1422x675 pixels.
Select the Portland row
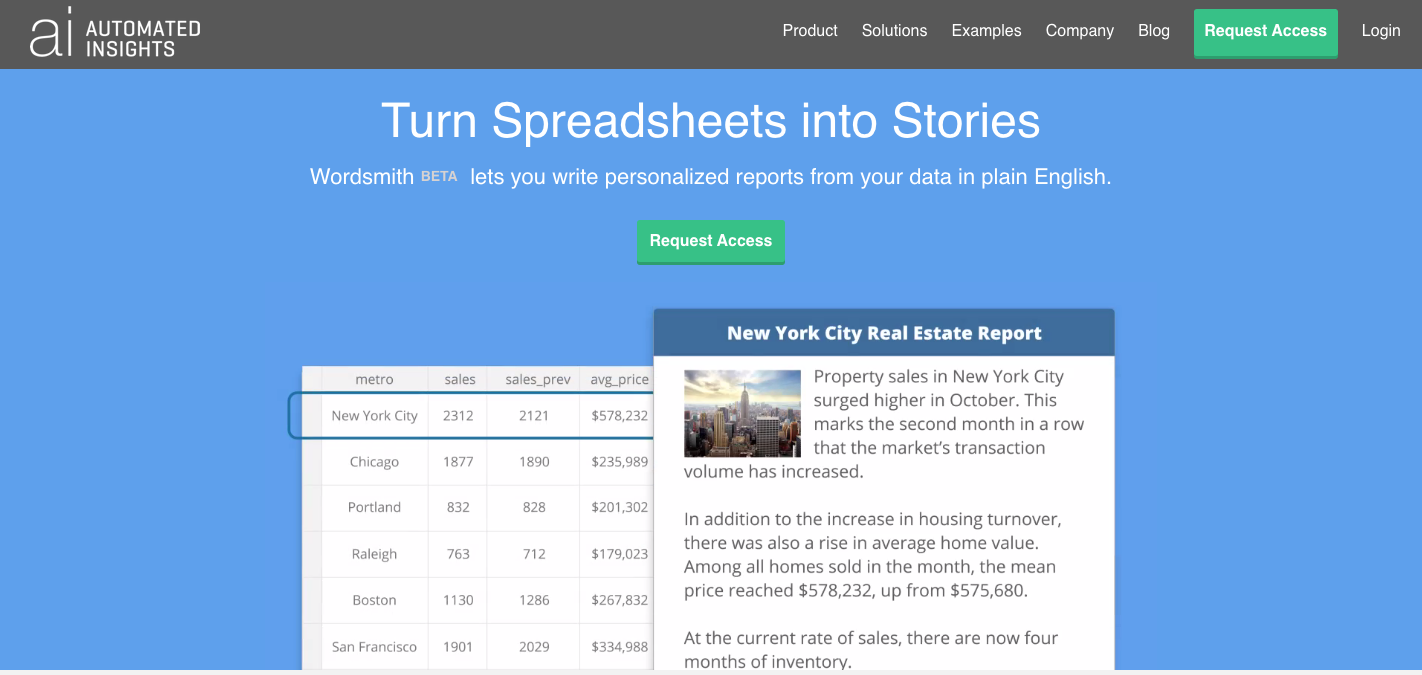(x=374, y=508)
